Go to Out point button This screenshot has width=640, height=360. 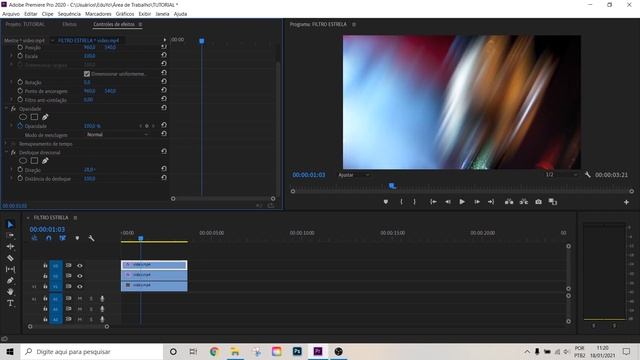(x=491, y=202)
